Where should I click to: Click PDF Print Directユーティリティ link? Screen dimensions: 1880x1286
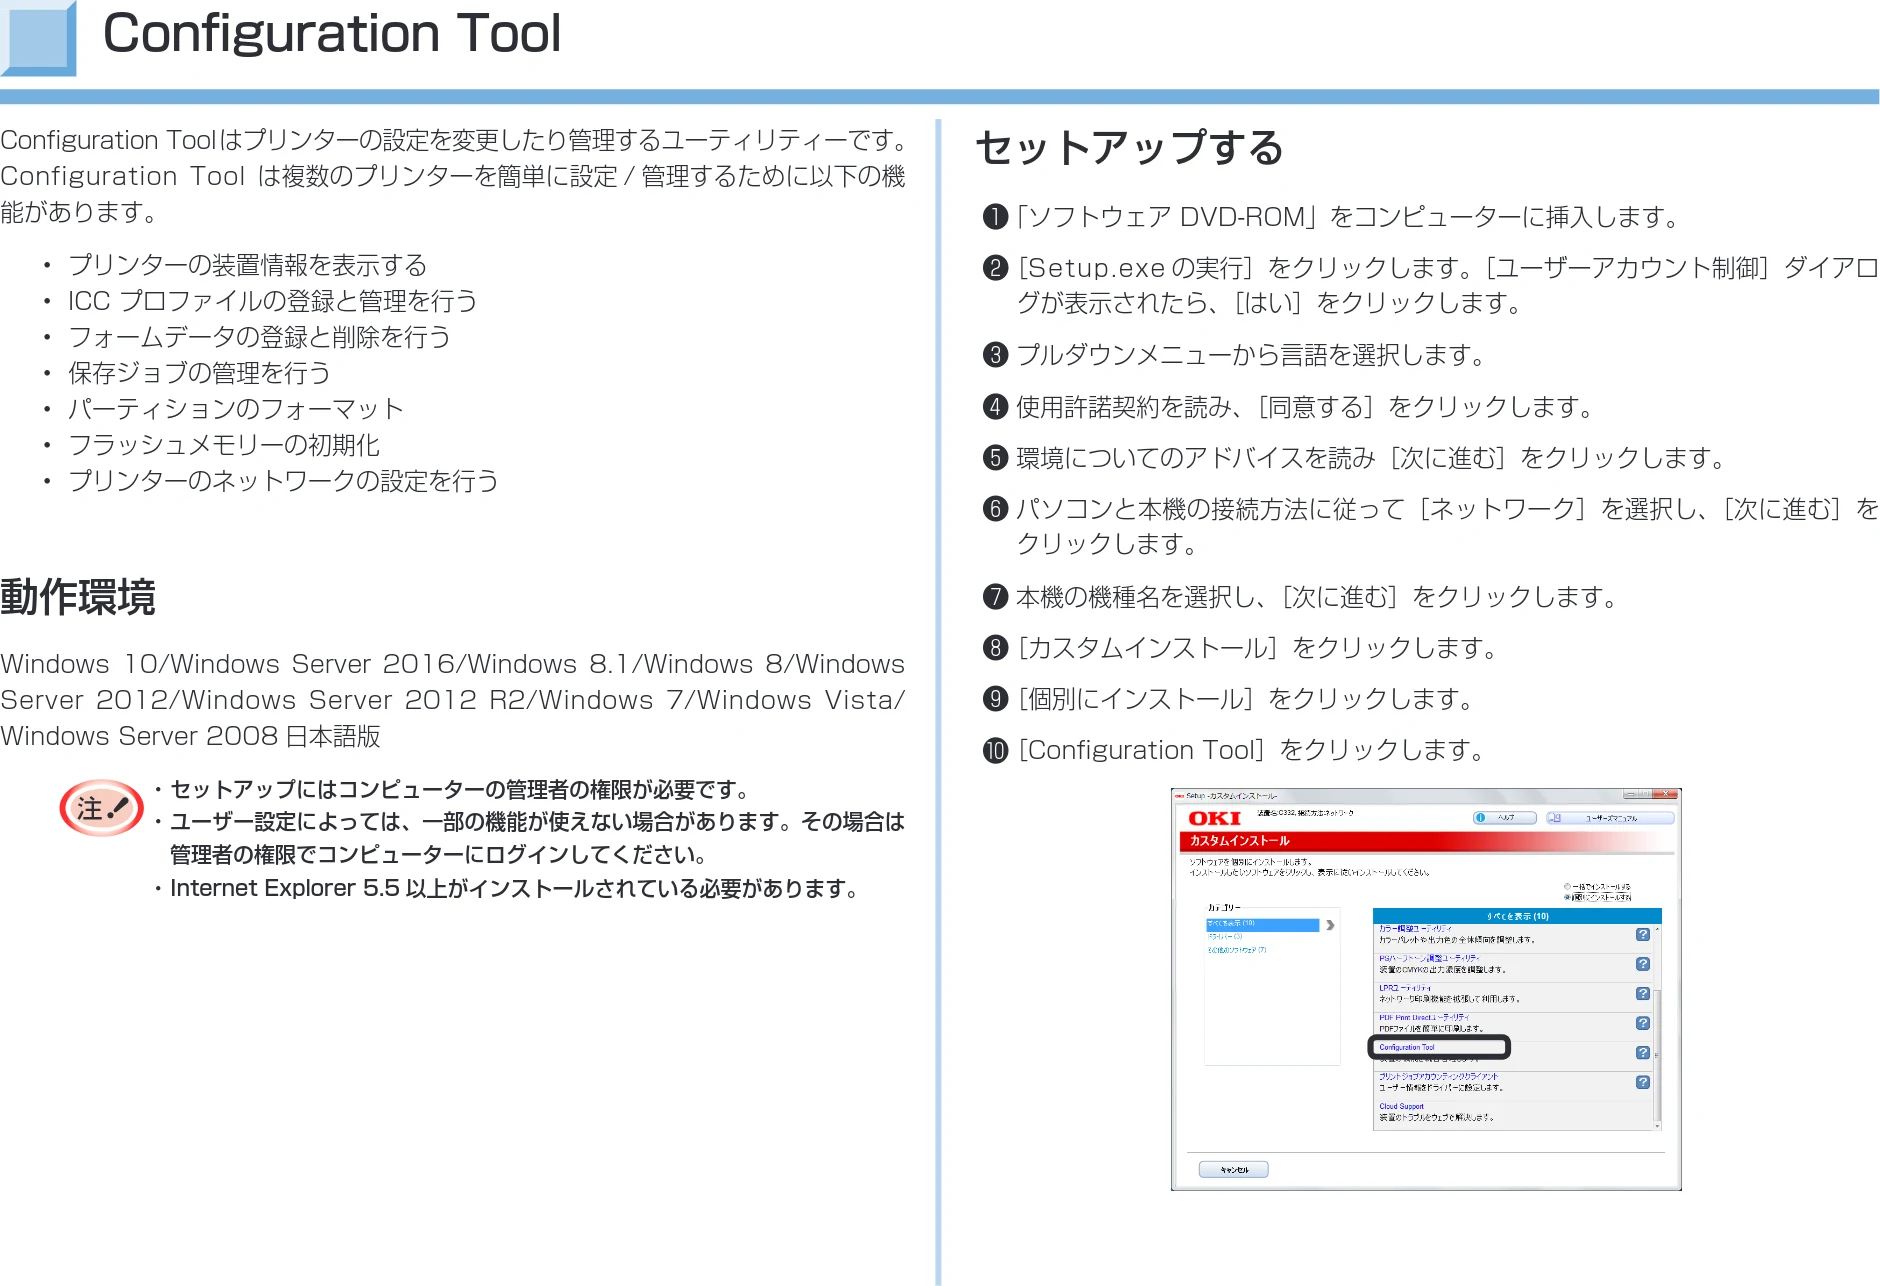coord(1424,1017)
